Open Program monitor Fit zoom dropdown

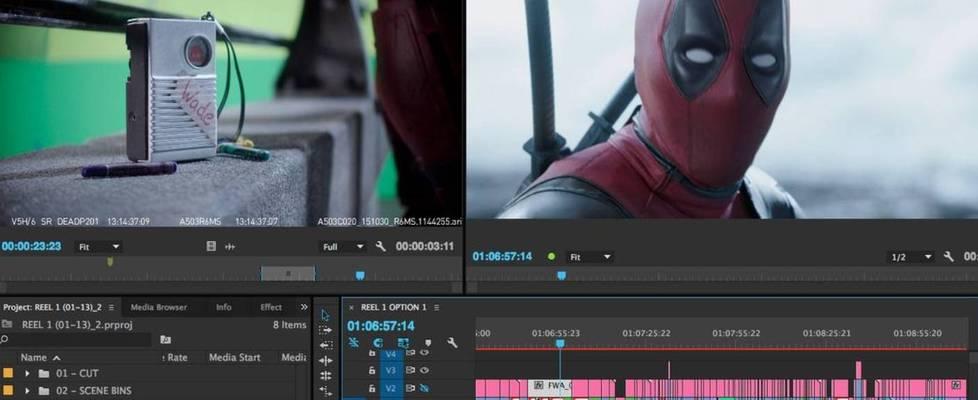pos(590,257)
